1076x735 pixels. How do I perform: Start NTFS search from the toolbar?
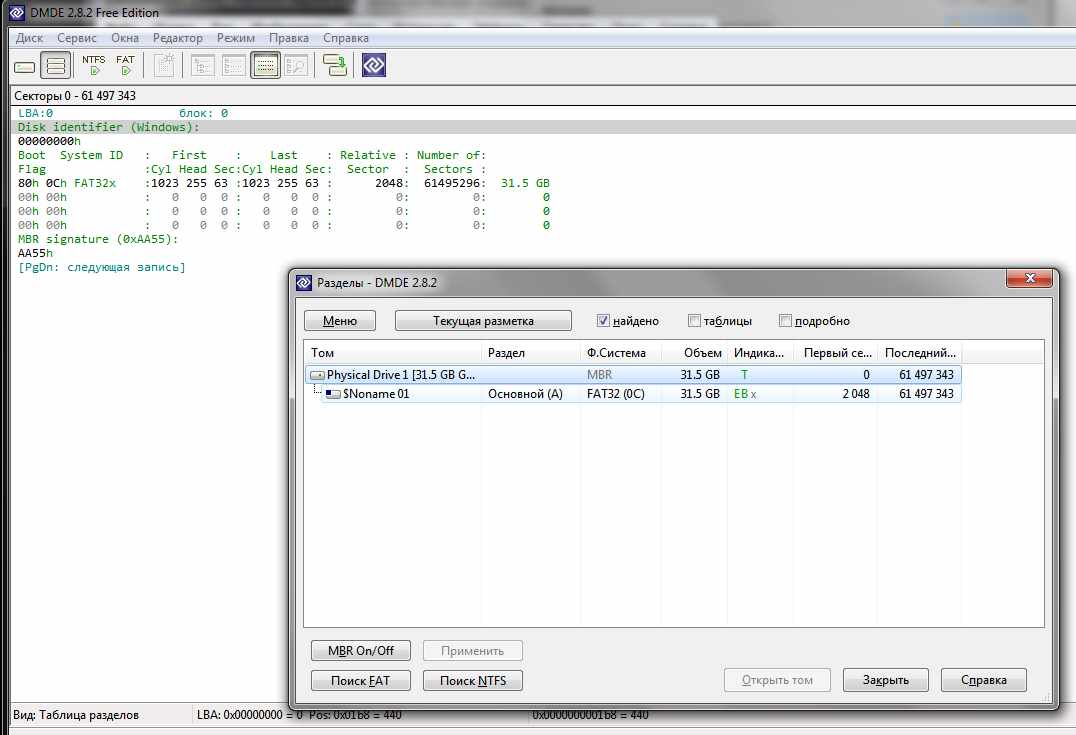point(93,66)
